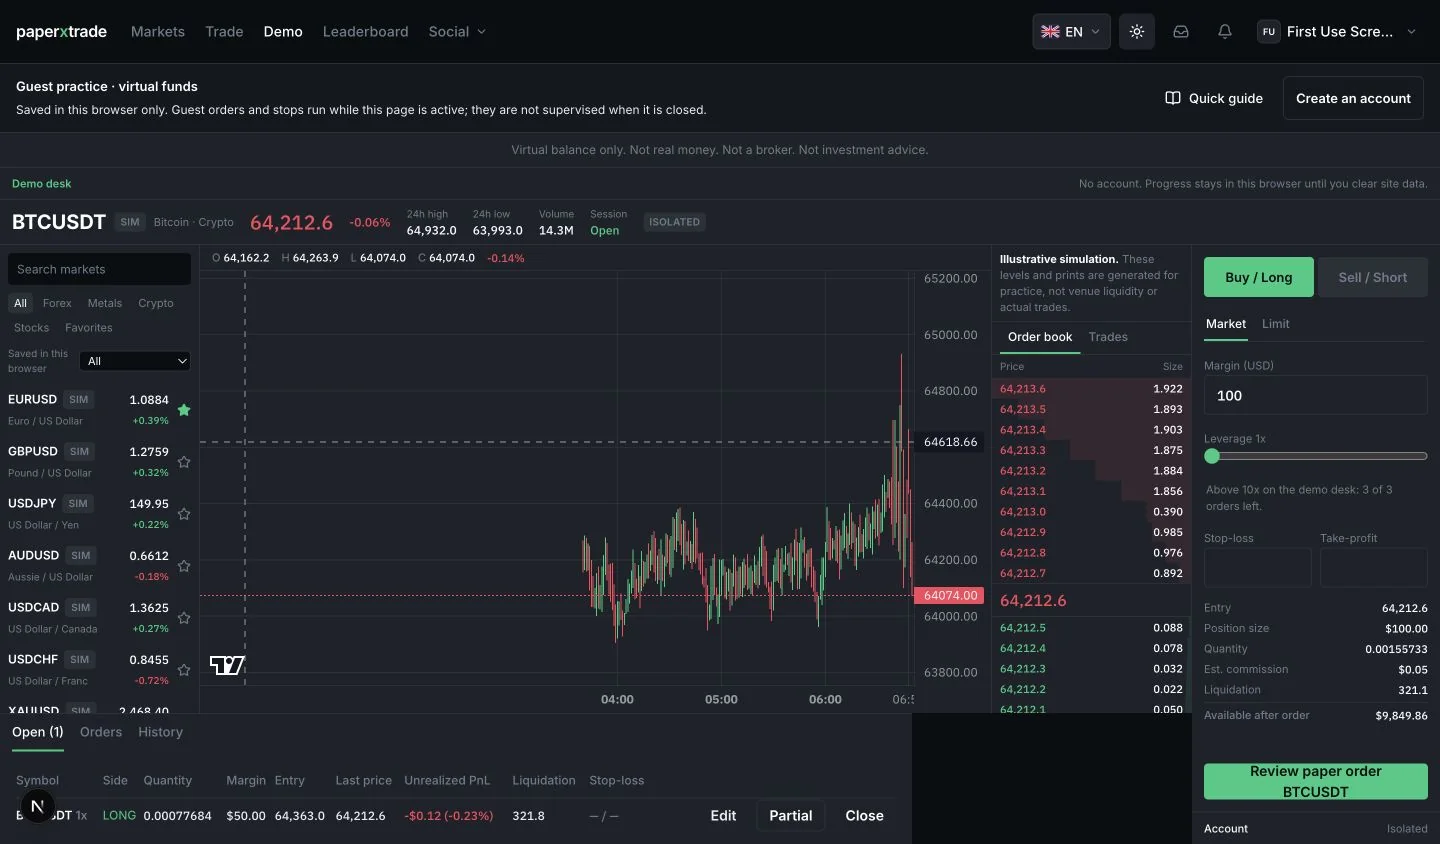Select the Limit order tab
The image size is (1440, 844).
click(1275, 324)
